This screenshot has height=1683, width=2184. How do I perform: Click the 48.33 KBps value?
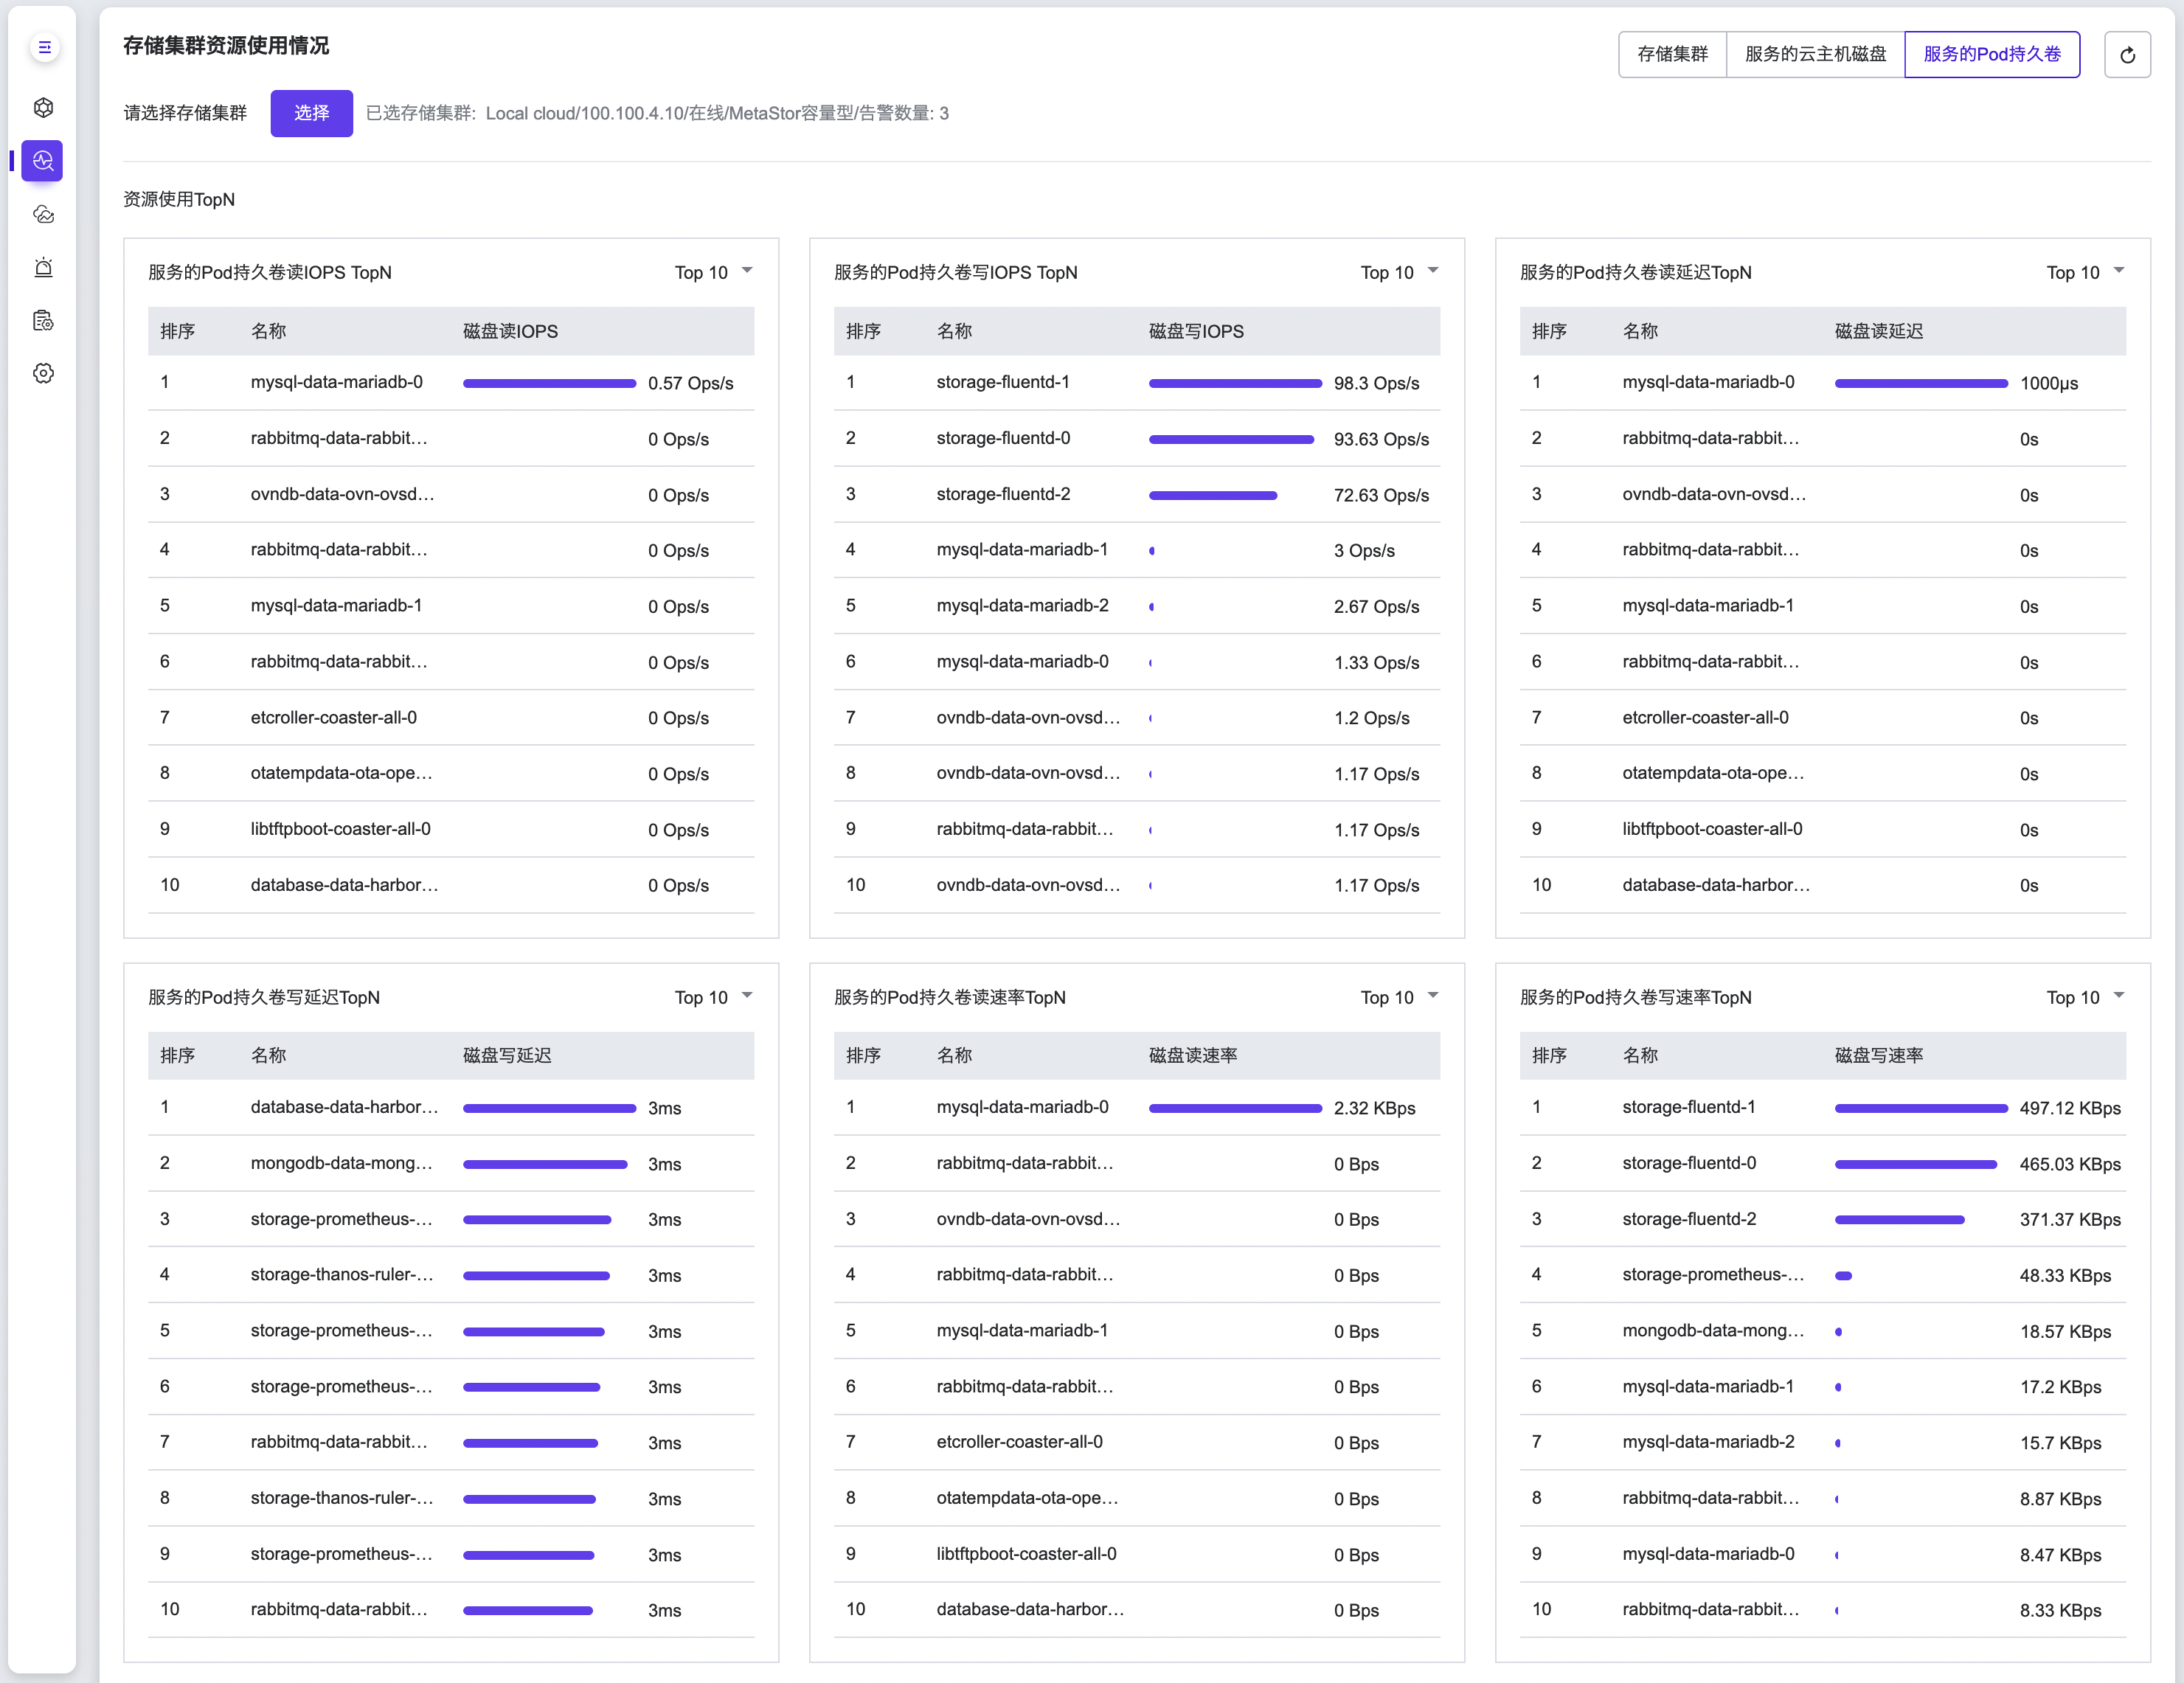[2065, 1275]
